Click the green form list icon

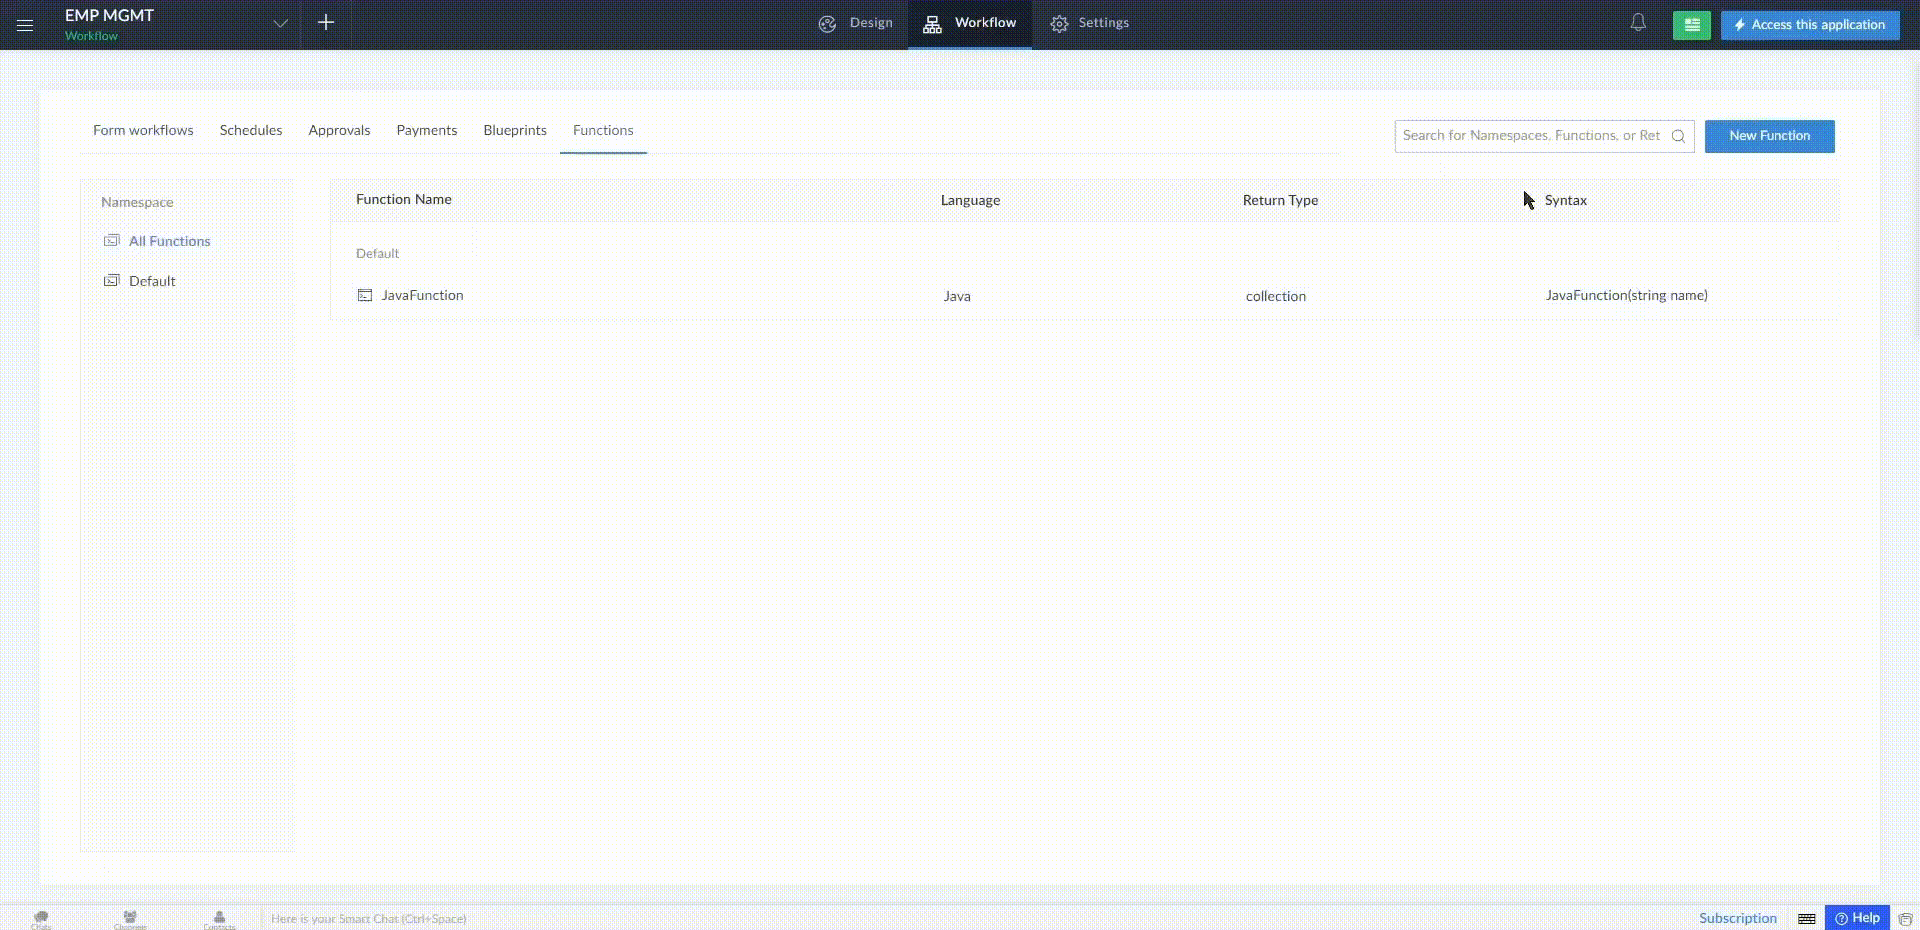(1691, 25)
